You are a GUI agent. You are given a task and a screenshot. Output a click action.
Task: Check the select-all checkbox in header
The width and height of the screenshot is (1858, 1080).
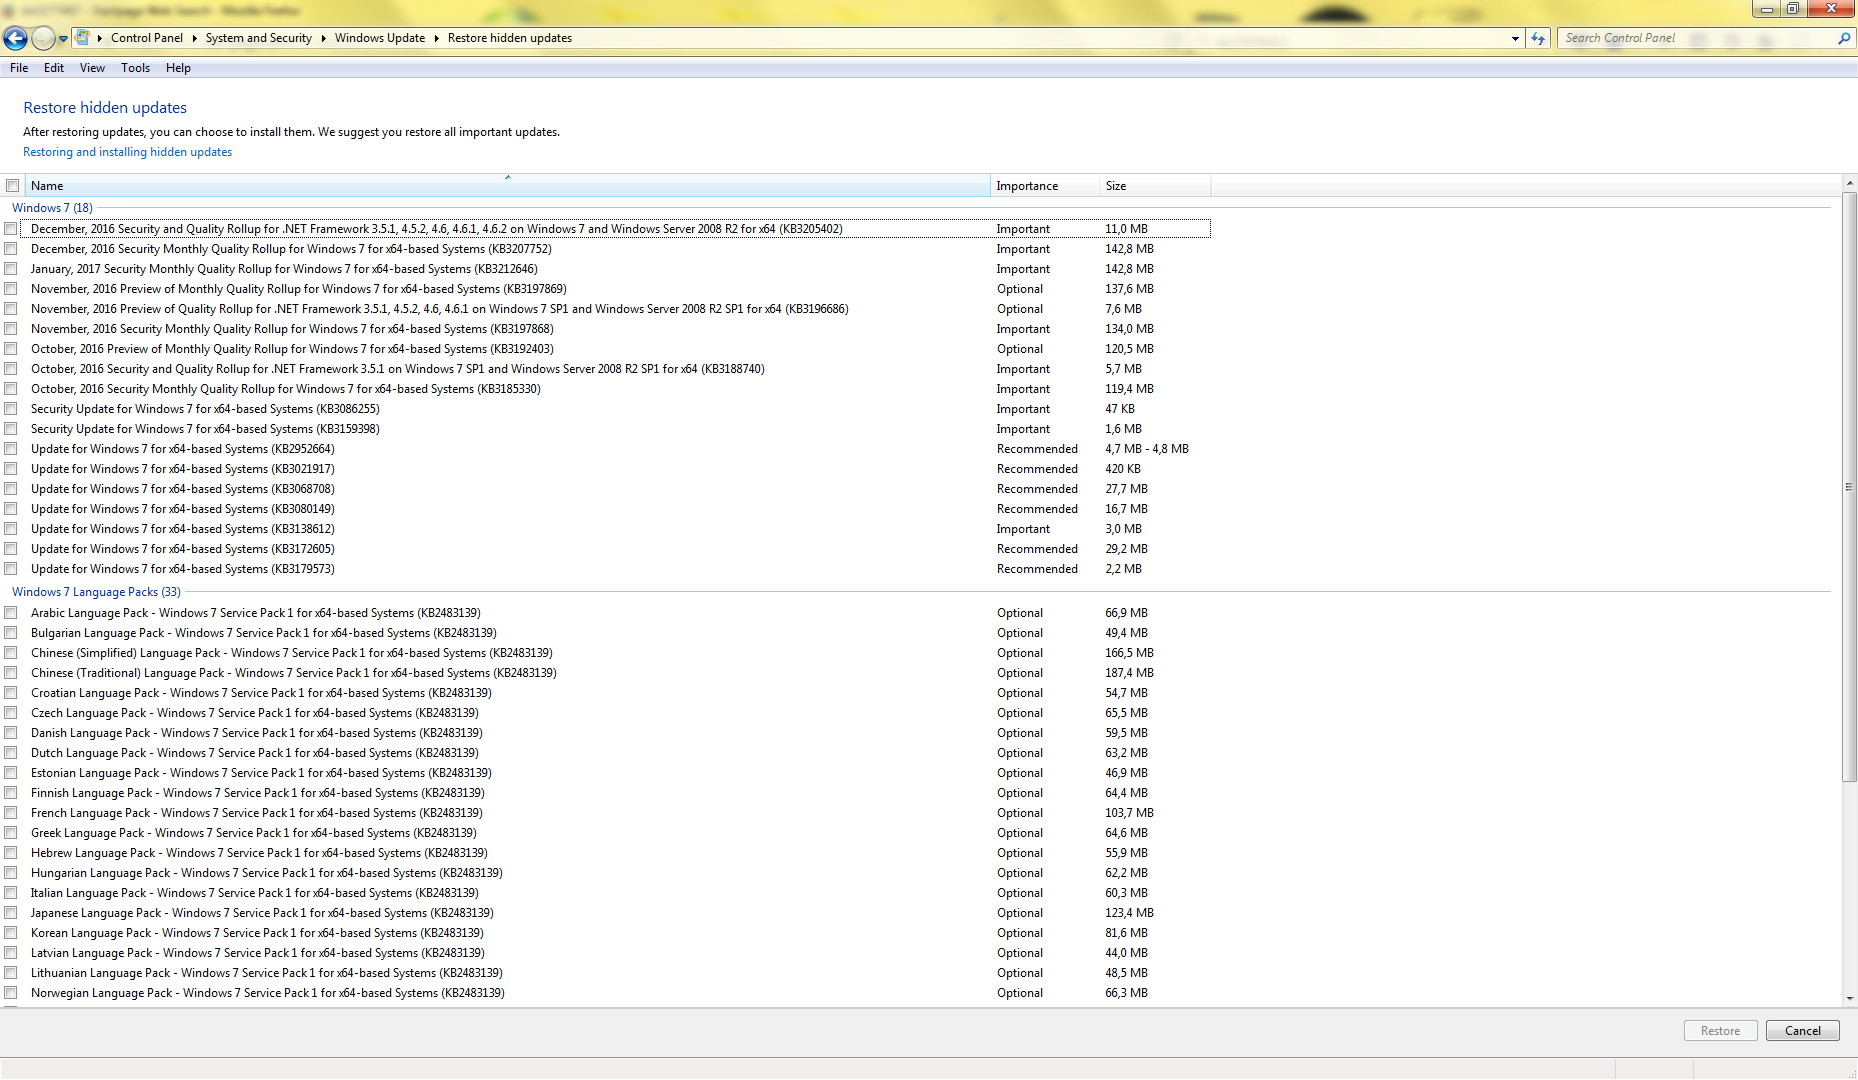[12, 186]
